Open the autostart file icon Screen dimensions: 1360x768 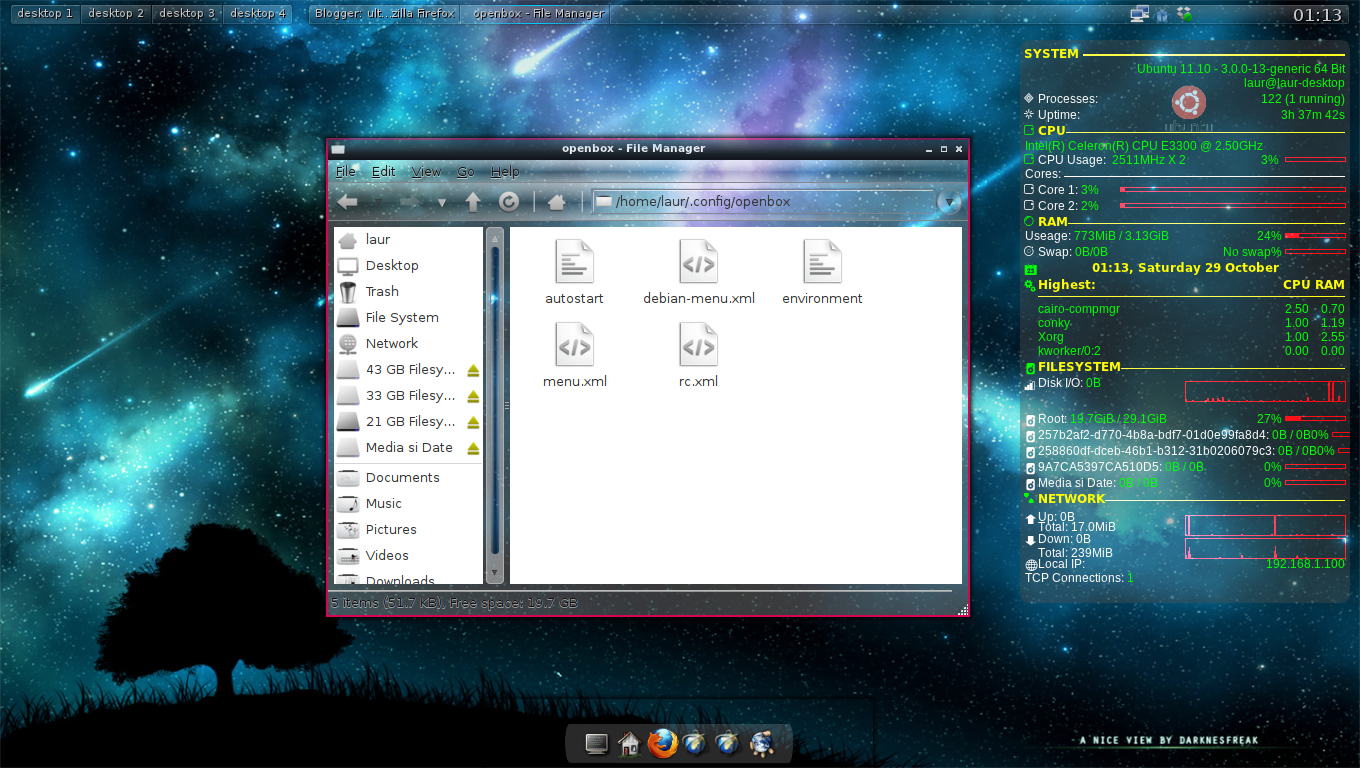tap(574, 262)
